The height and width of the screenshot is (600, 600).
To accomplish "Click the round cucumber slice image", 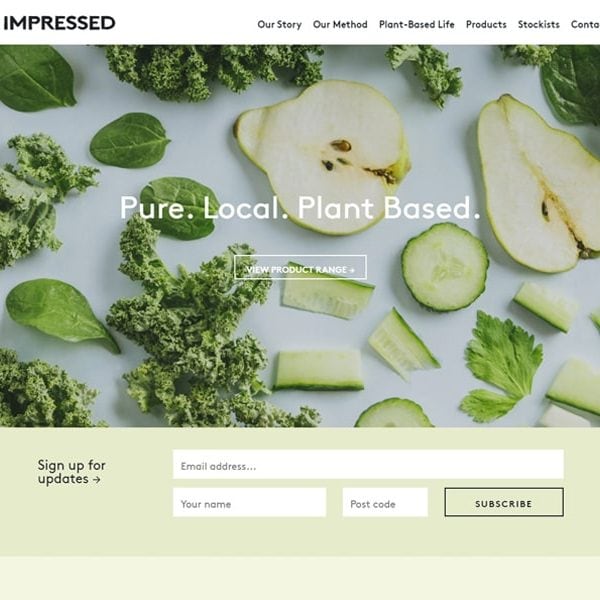I will [x=445, y=267].
